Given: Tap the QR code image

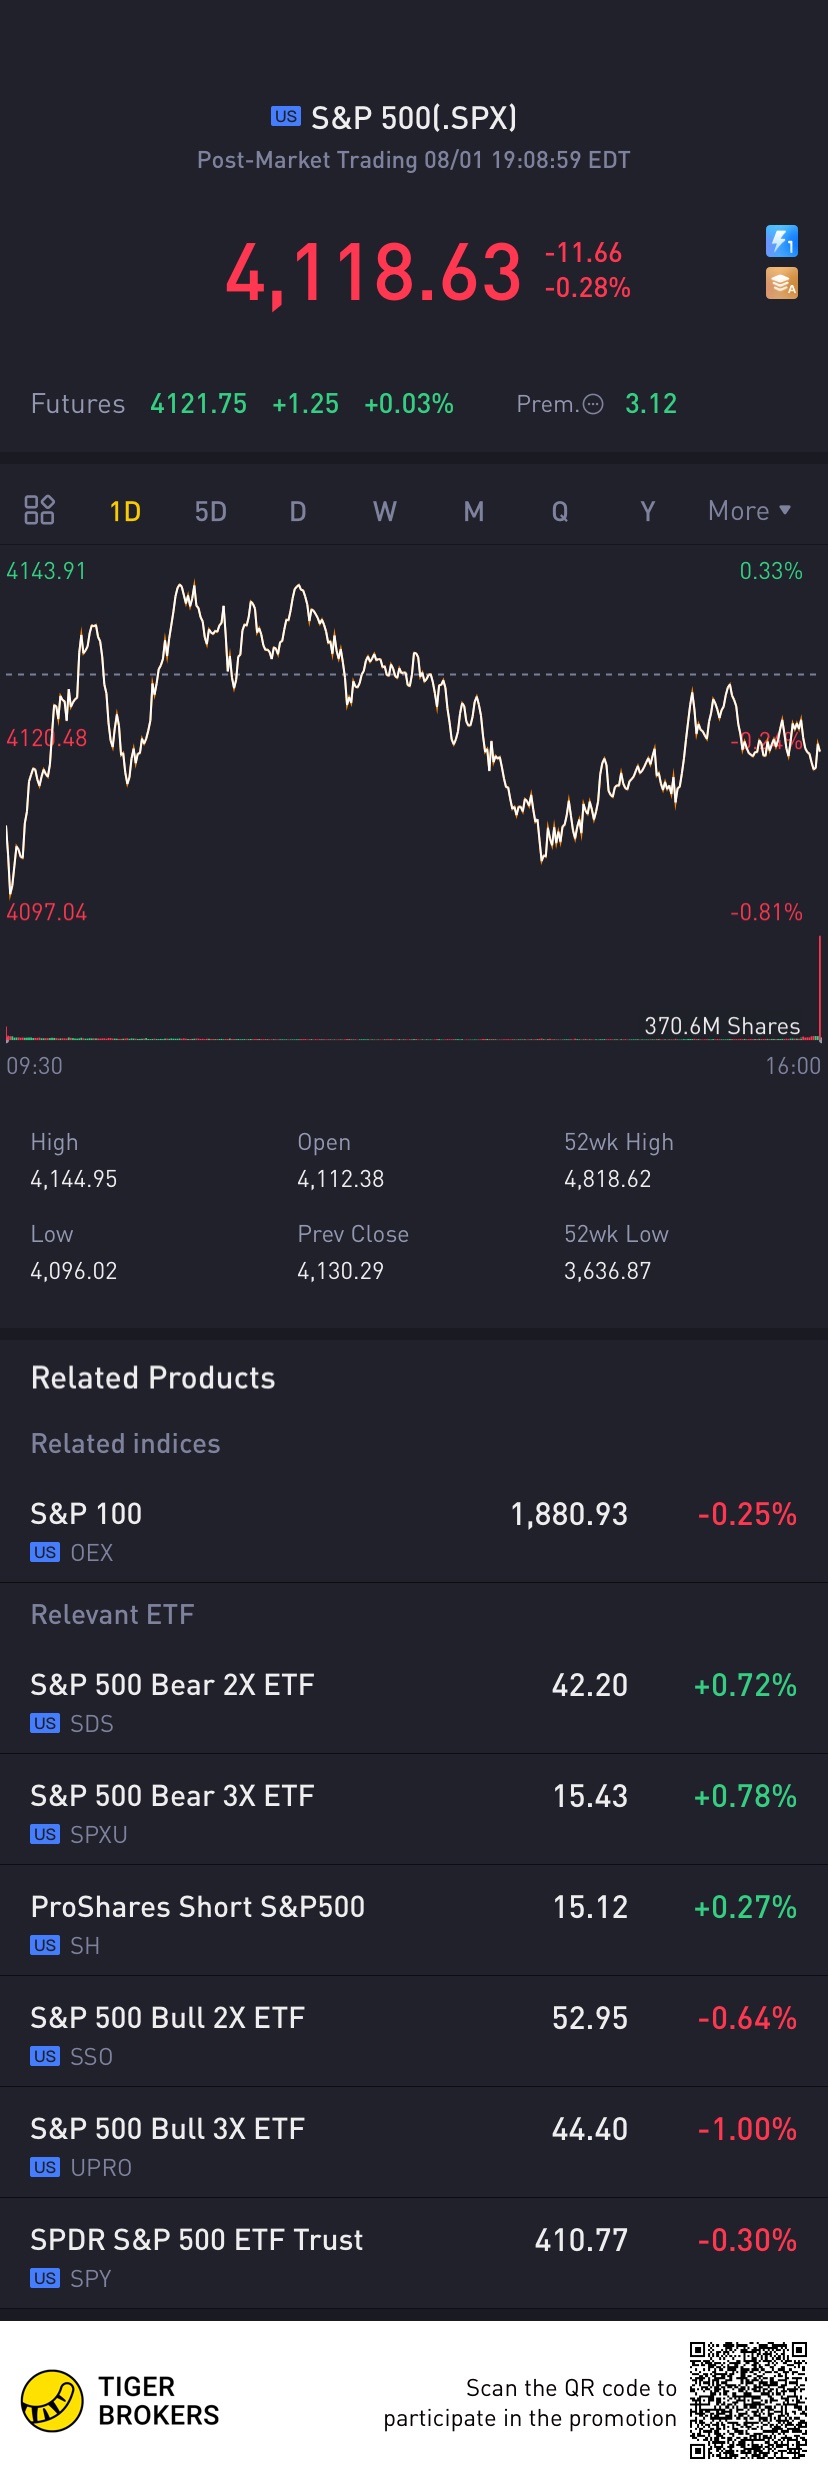Looking at the screenshot, I should tap(748, 2399).
